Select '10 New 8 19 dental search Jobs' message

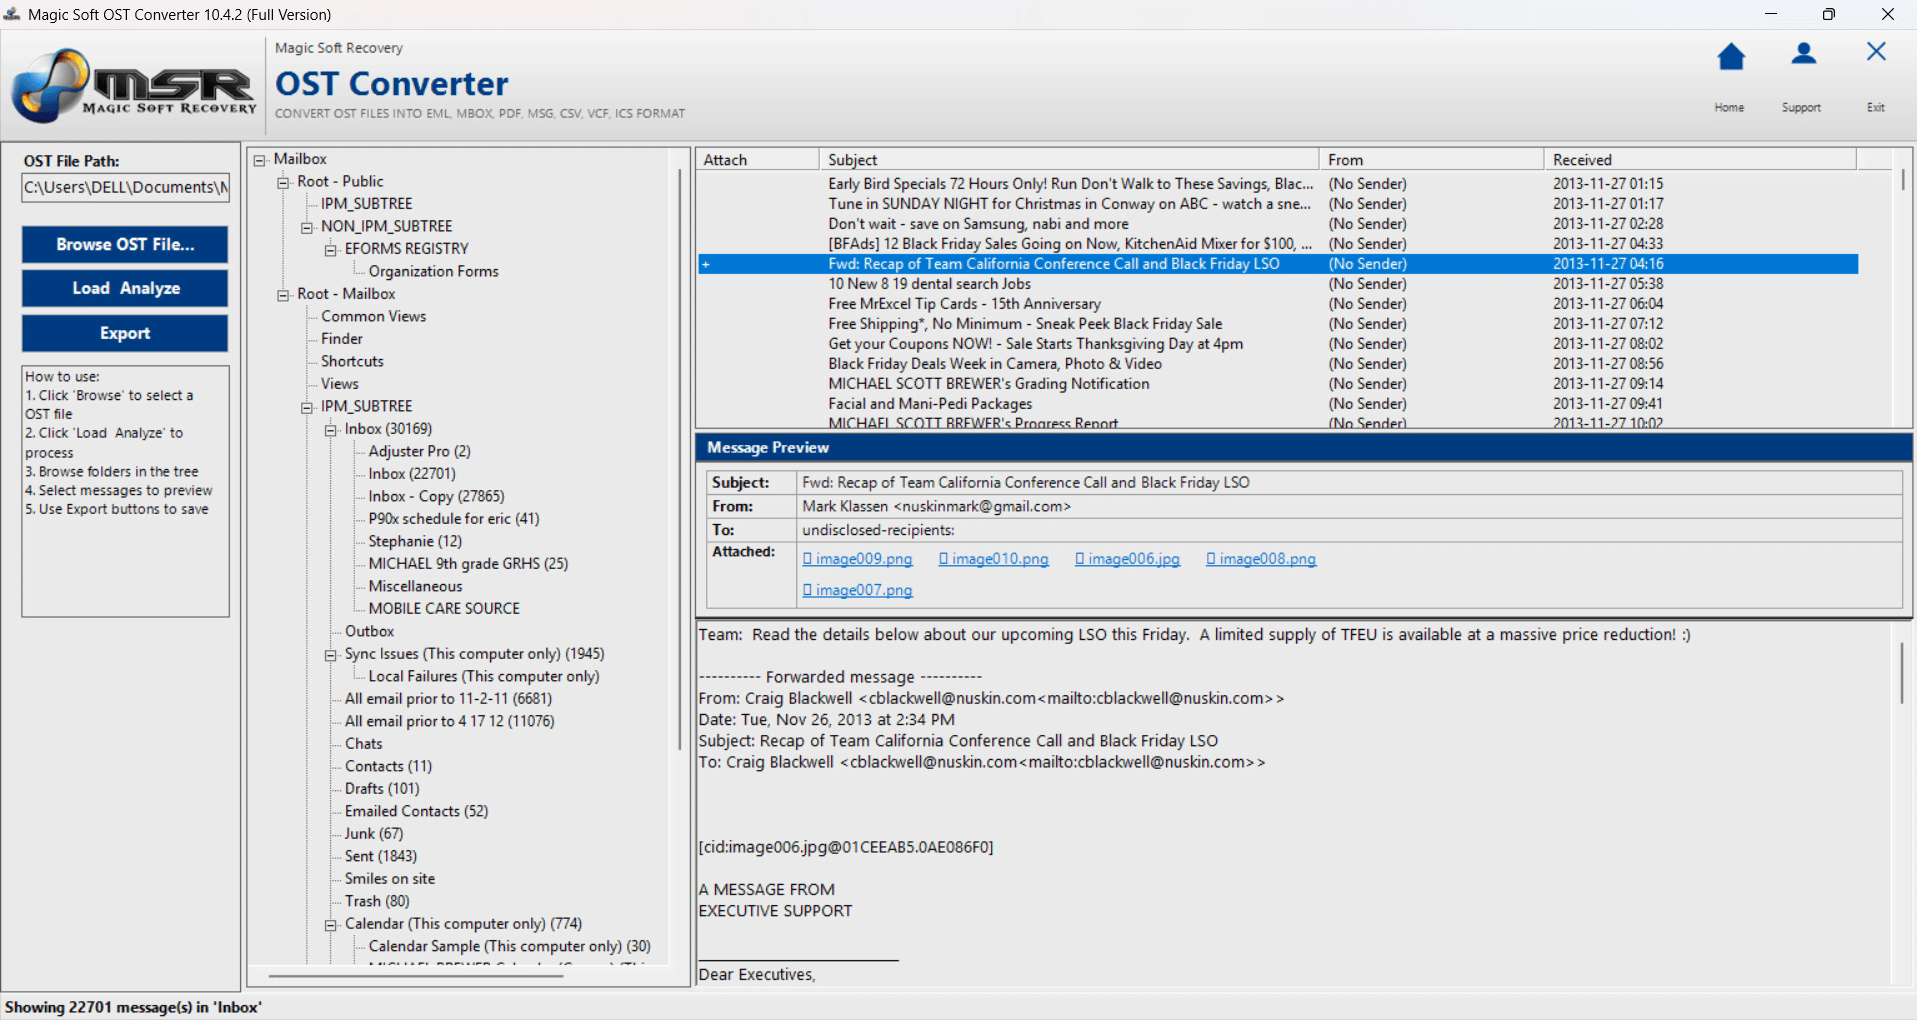[x=1277, y=284]
